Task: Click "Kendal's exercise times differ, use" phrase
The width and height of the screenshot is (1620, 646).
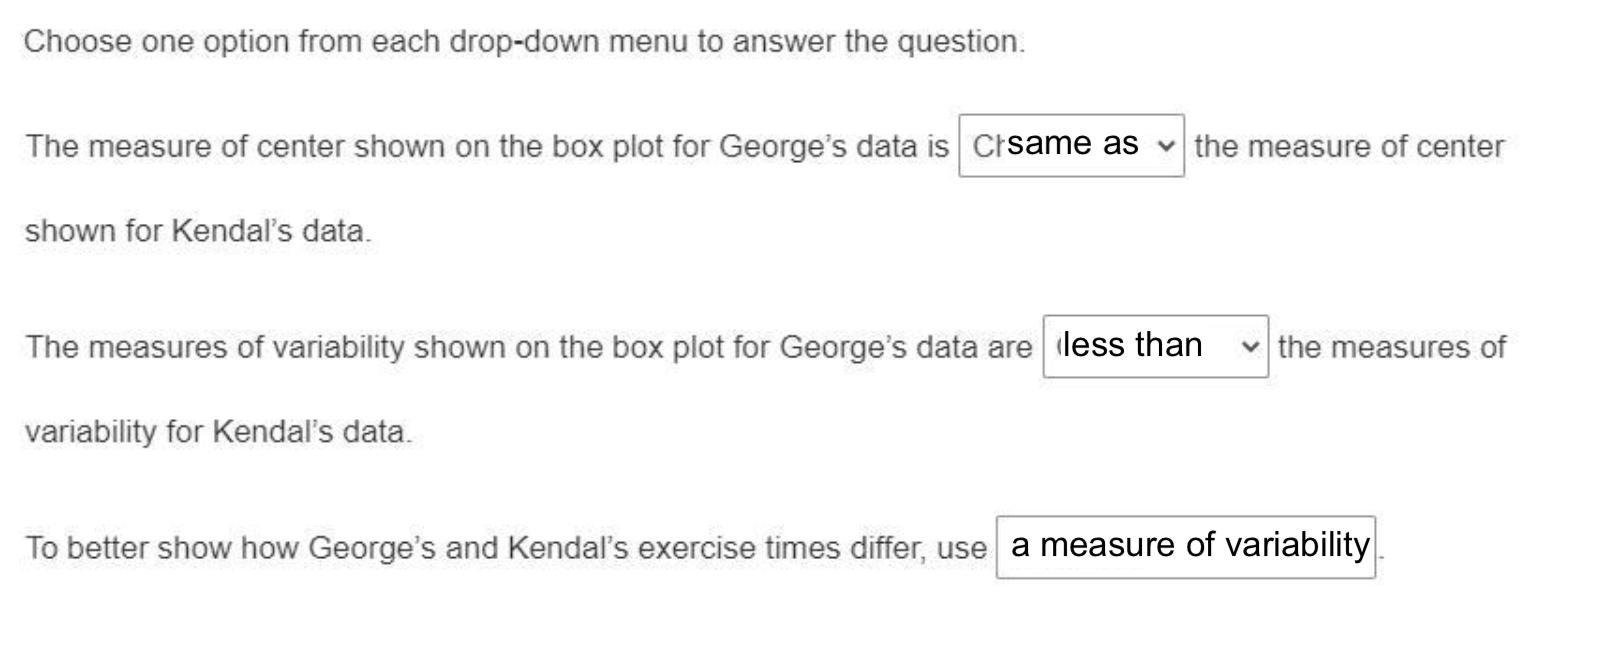Action: (x=747, y=548)
